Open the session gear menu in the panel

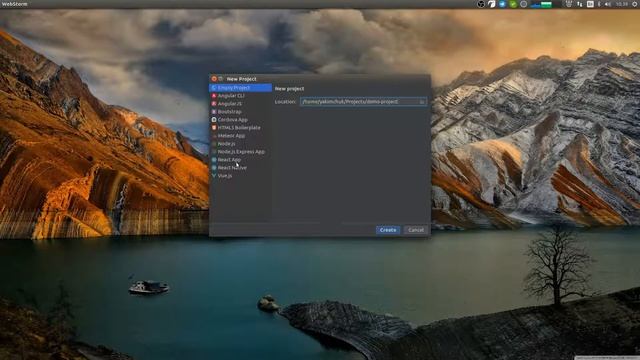pos(636,4)
